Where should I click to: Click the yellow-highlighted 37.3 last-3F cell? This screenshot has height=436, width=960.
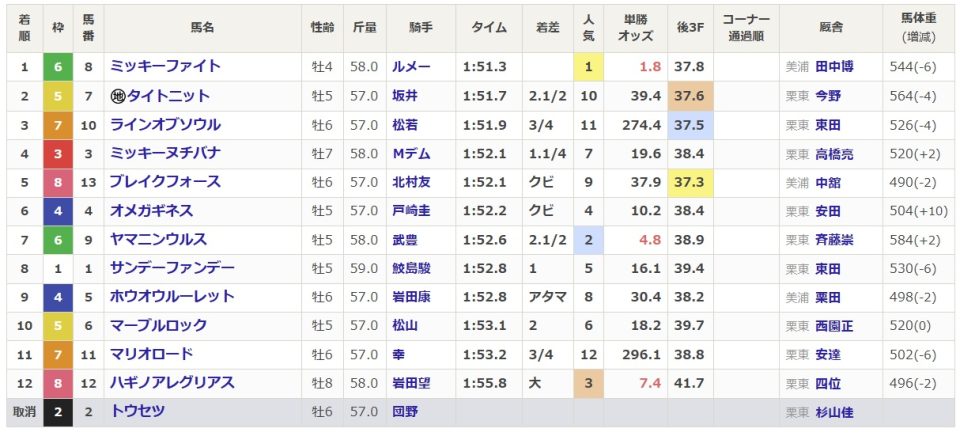coord(690,182)
